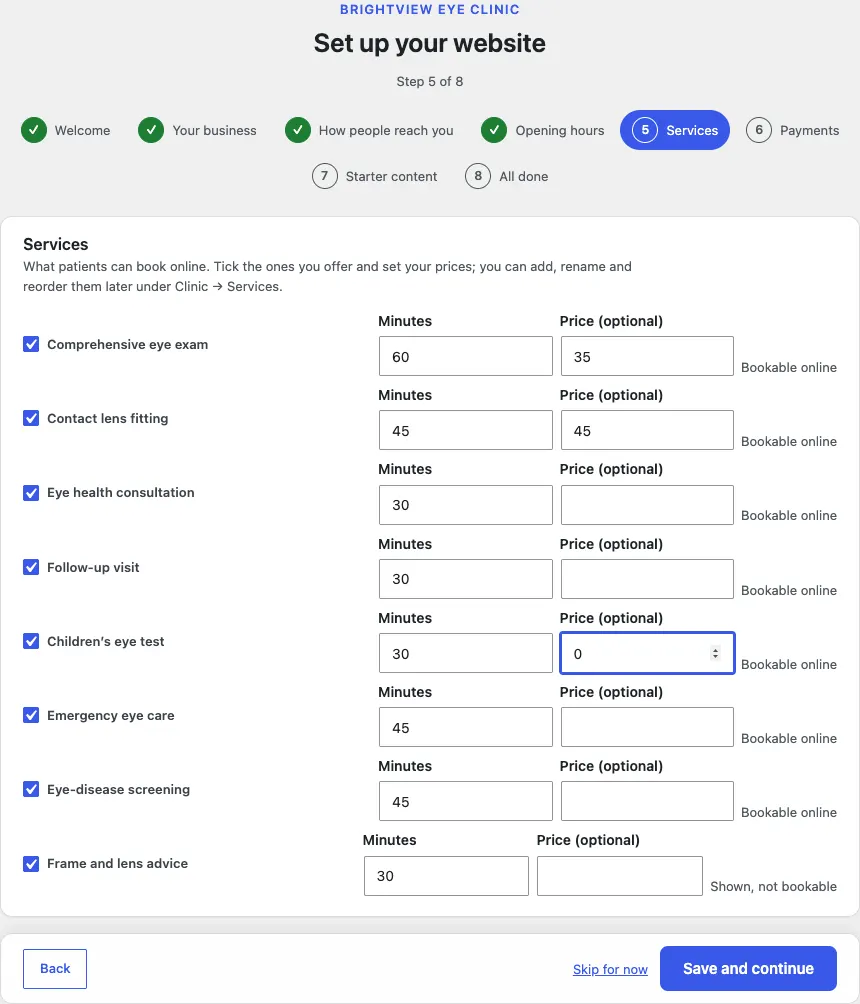Viewport: 860px width, 1004px height.
Task: Jump to How people reach you step
Action: click(369, 130)
